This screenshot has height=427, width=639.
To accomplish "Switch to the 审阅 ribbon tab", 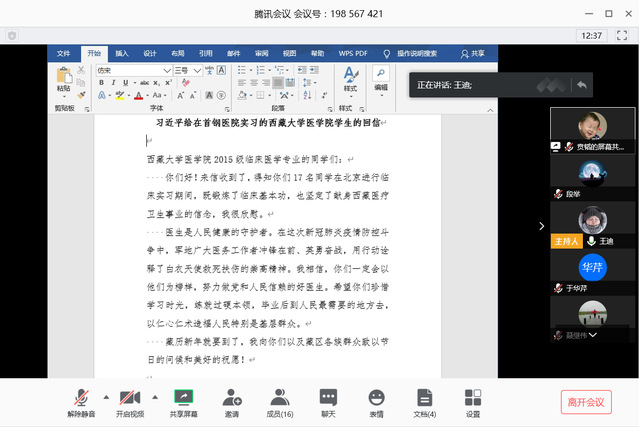I will [x=261, y=53].
